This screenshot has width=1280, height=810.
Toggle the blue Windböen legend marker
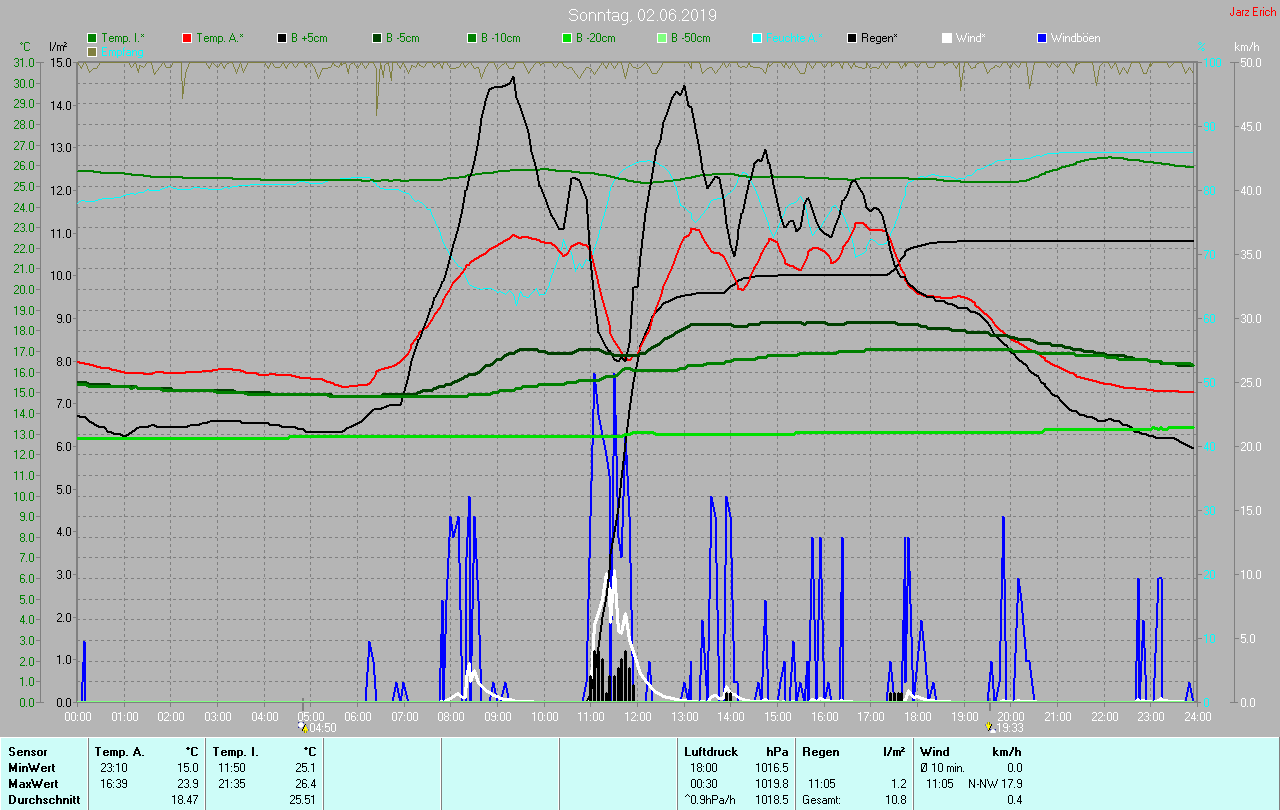coord(1042,38)
